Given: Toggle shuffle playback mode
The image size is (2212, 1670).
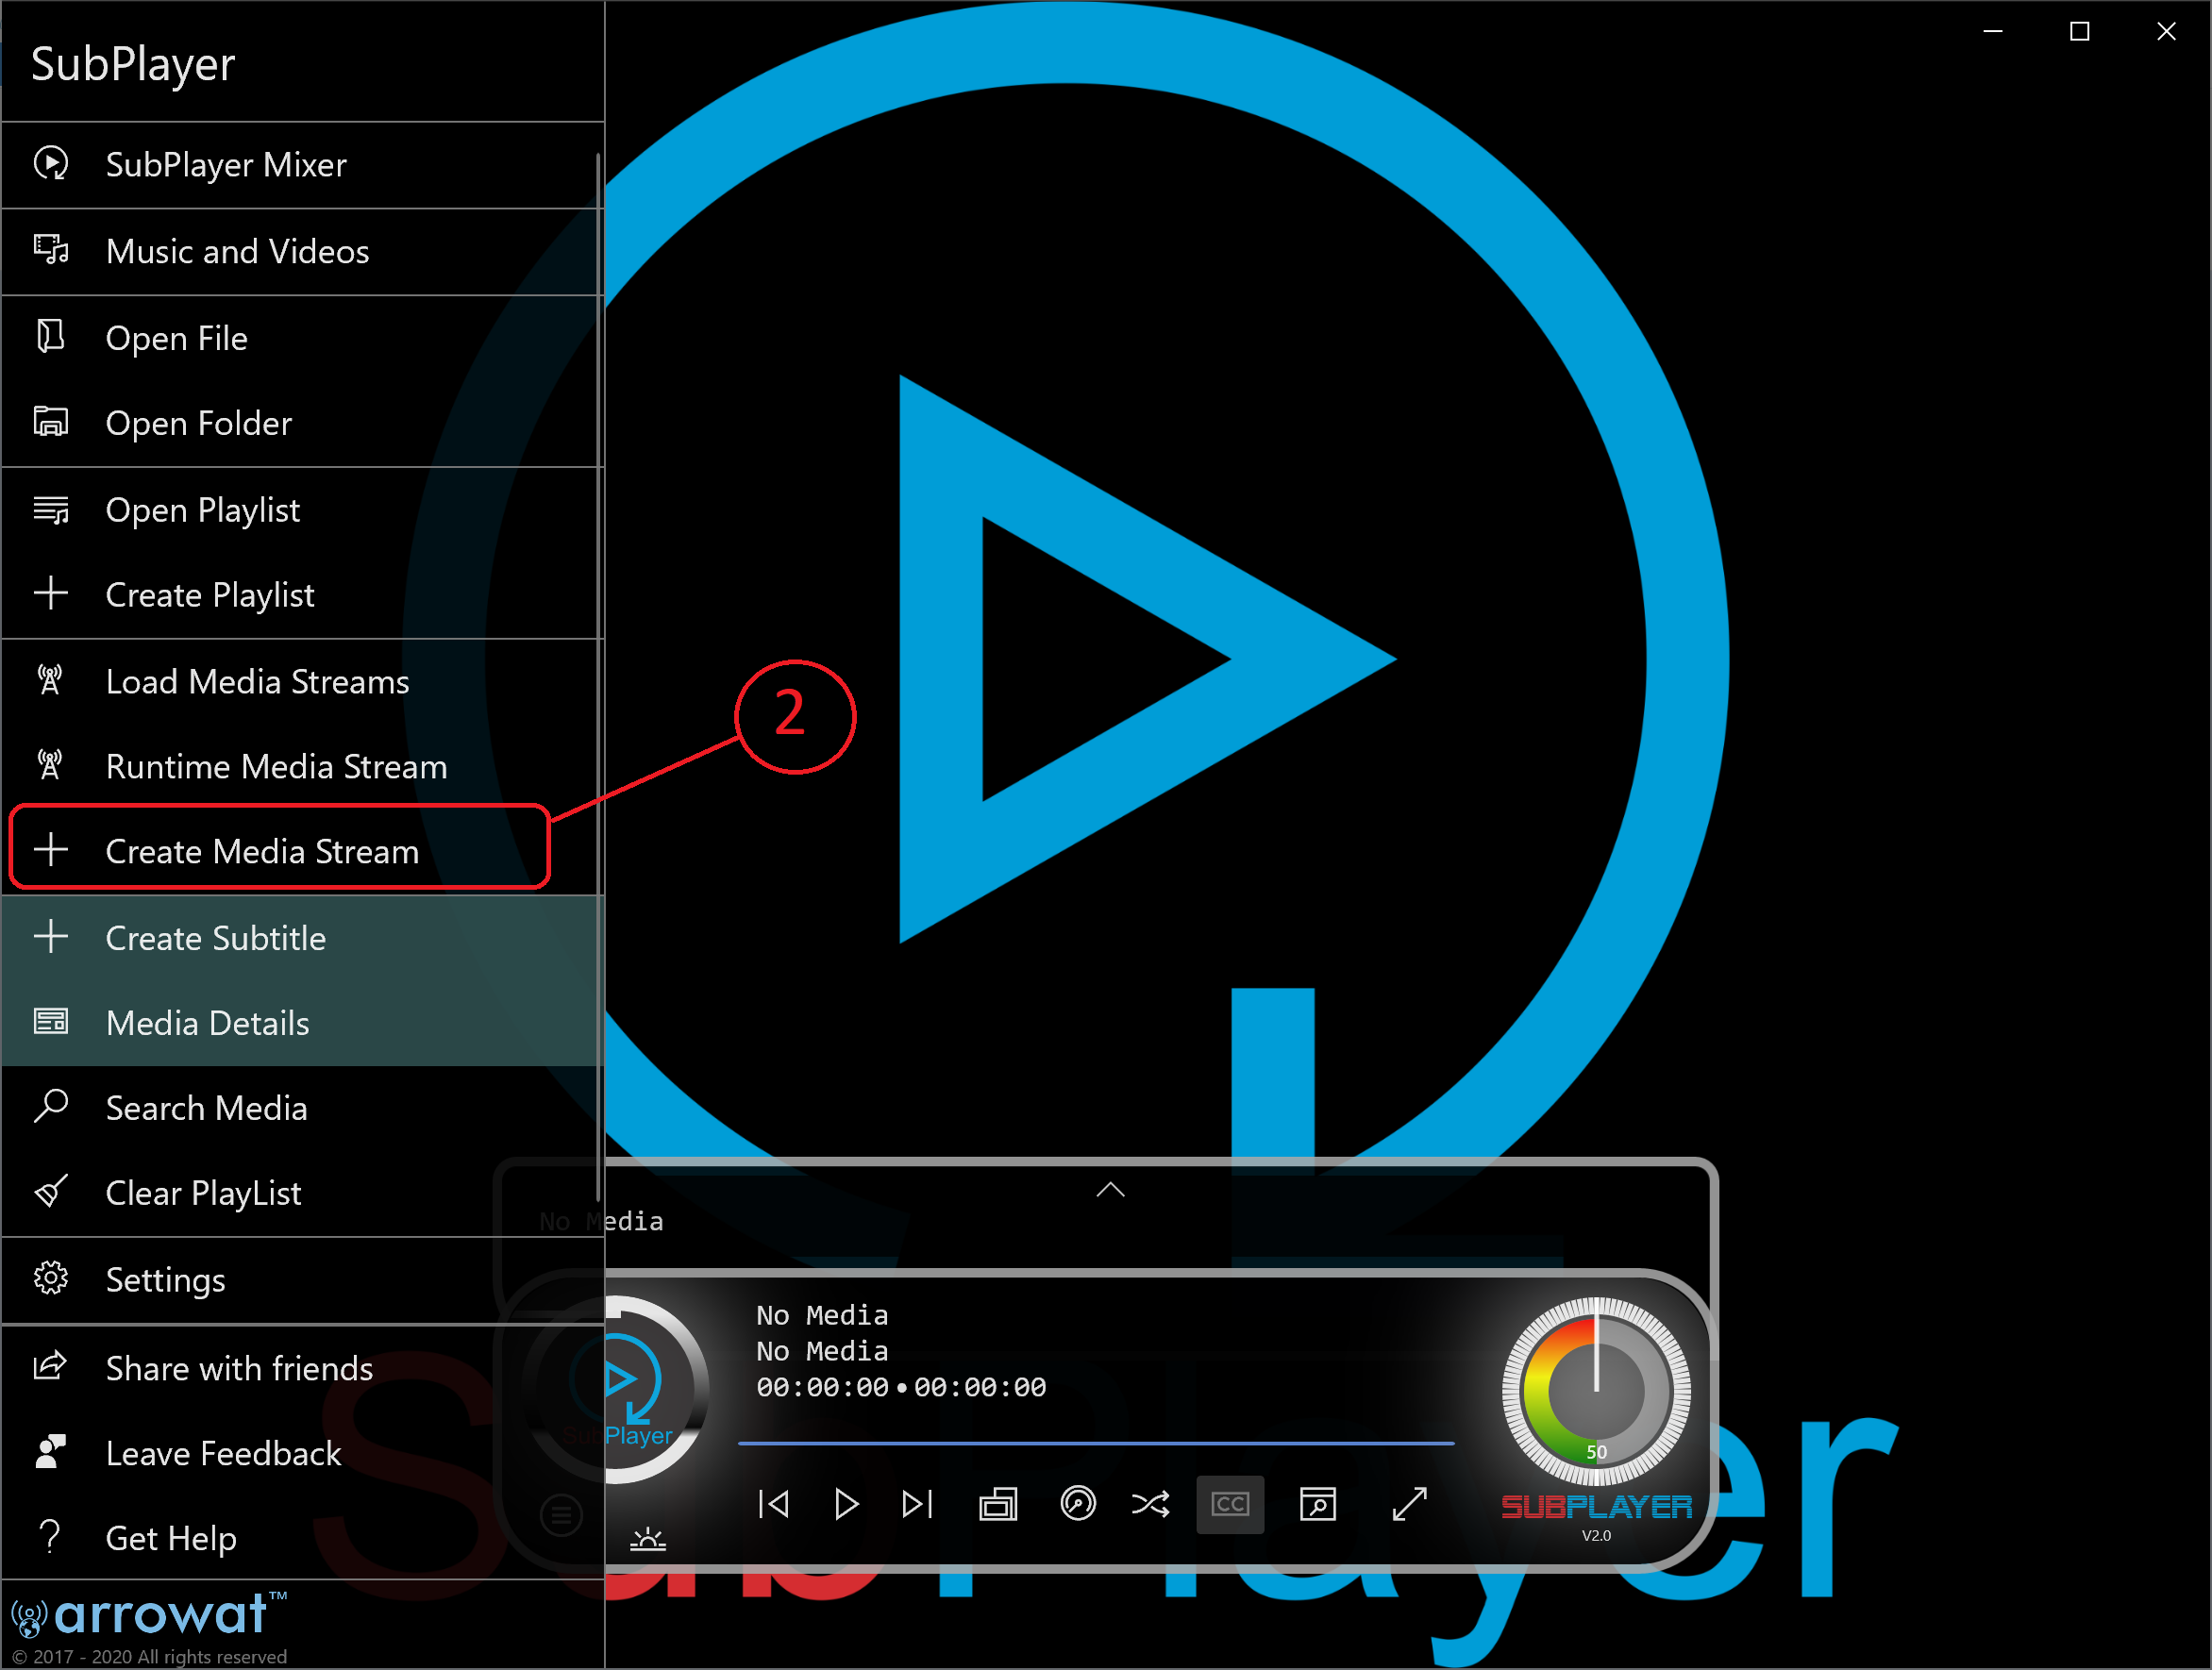Looking at the screenshot, I should pos(1151,1504).
